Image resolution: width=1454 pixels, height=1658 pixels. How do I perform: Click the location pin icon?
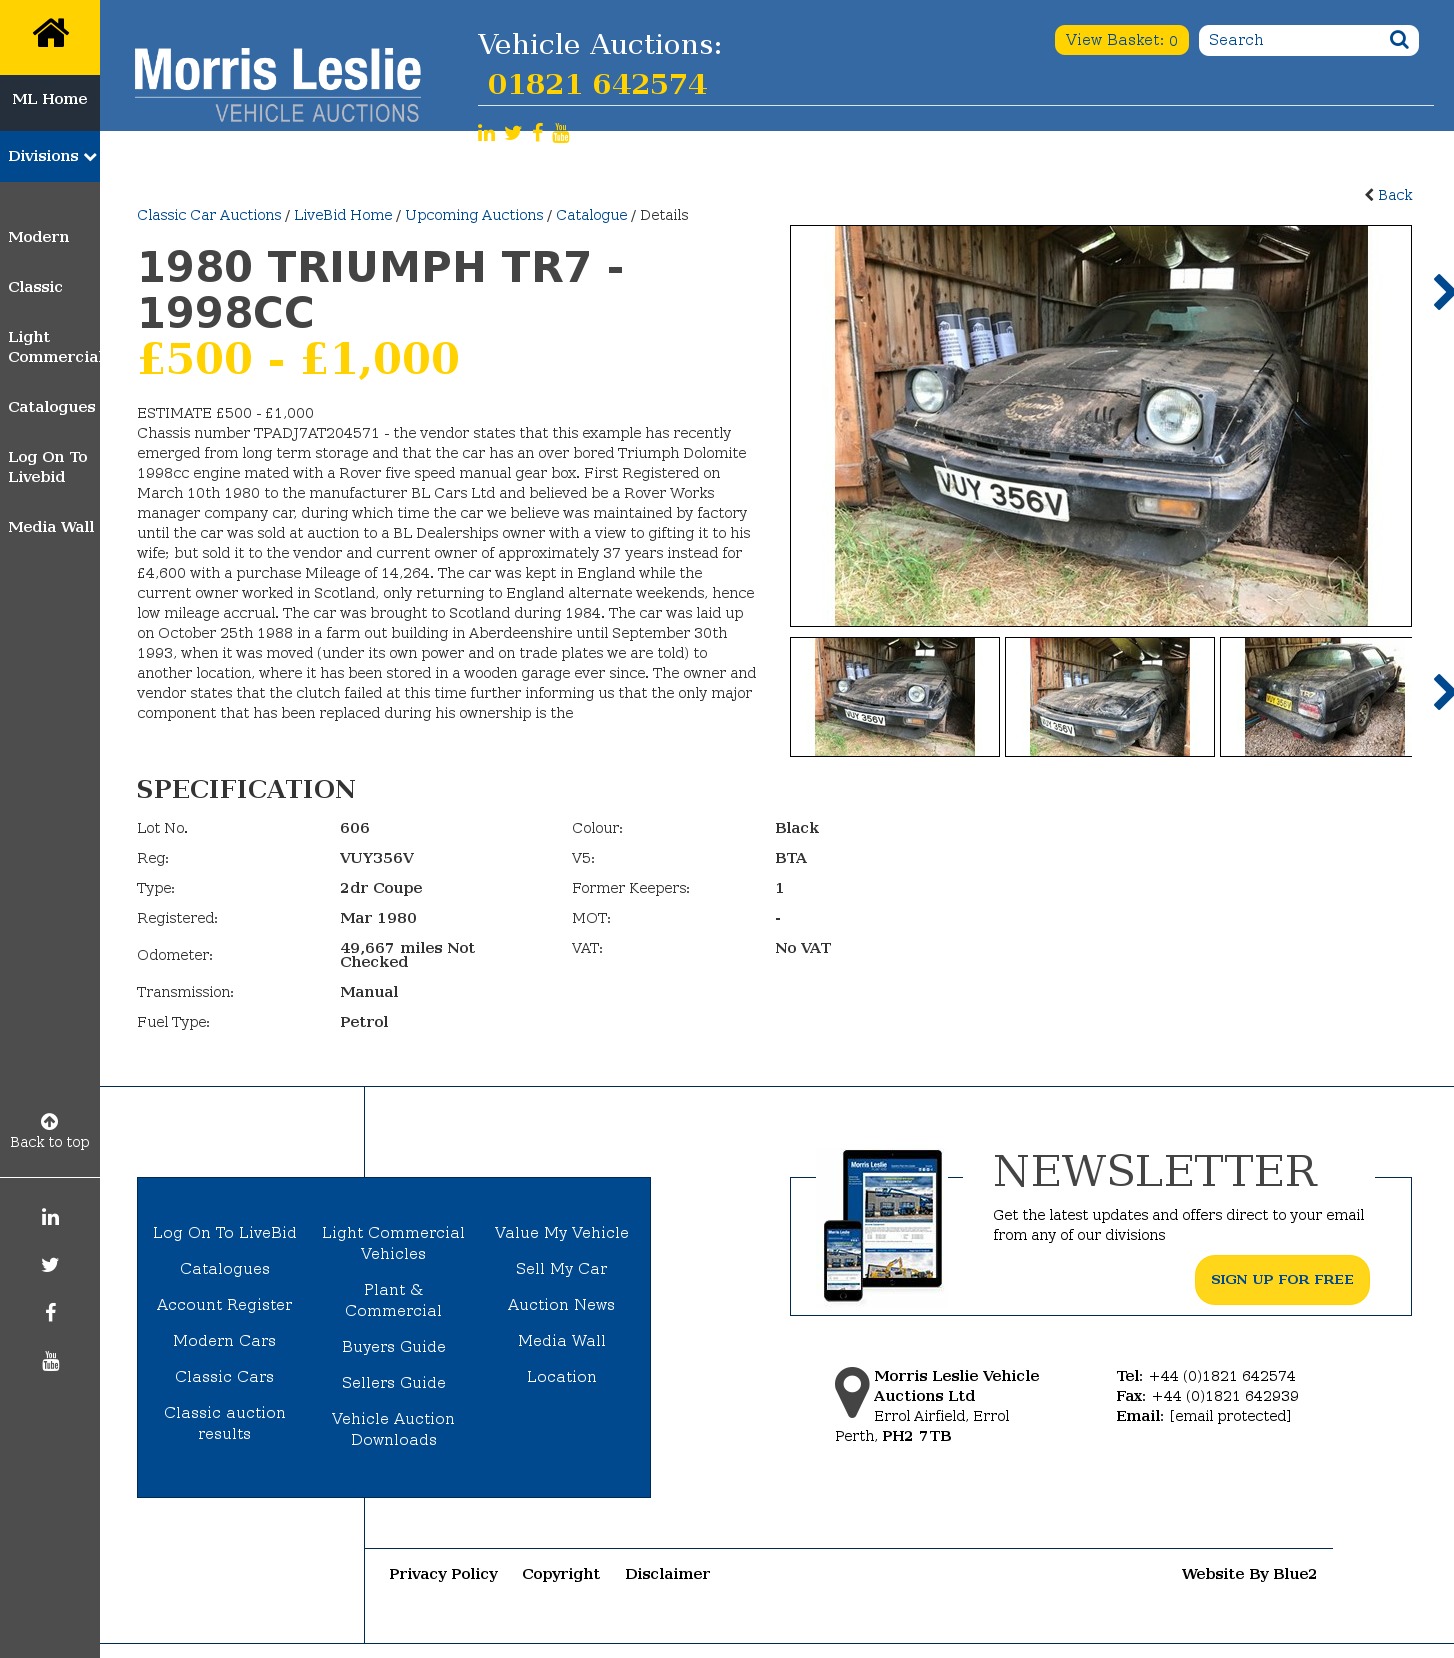coord(852,1392)
